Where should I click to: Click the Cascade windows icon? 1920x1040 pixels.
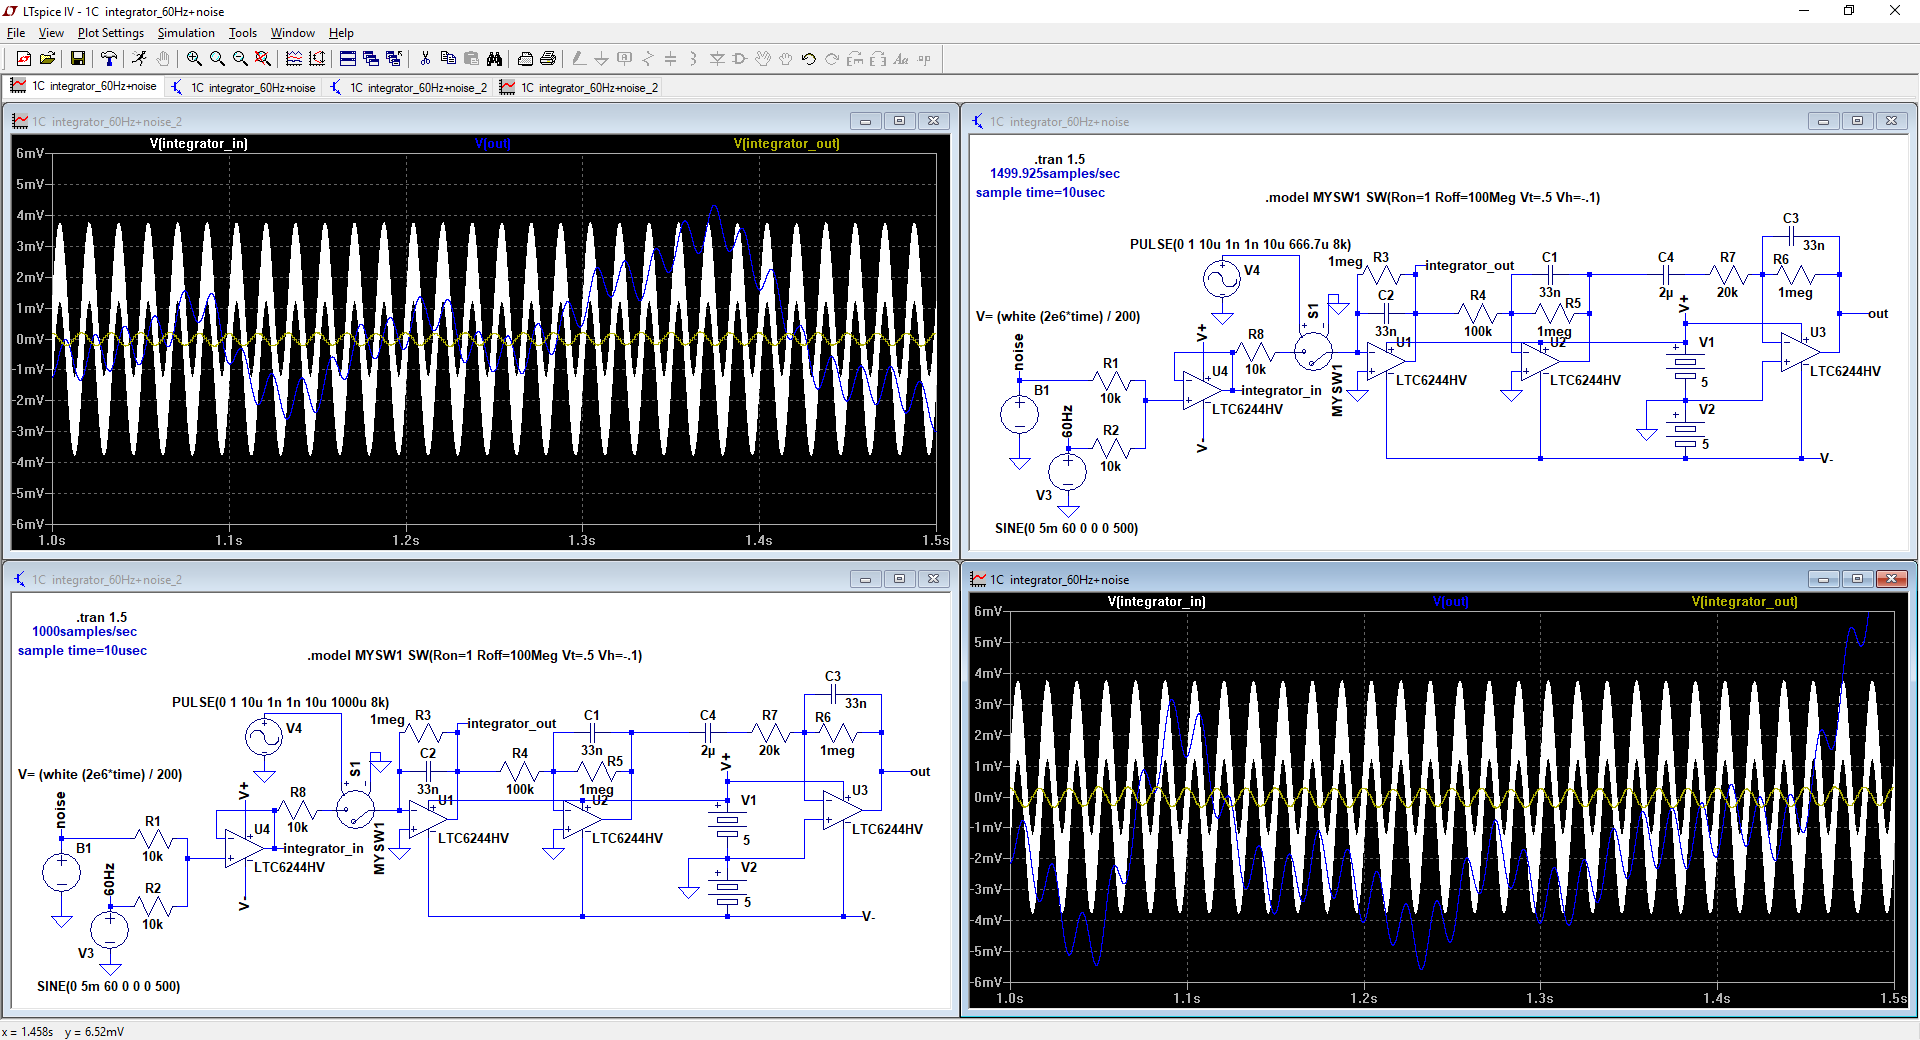pos(371,59)
